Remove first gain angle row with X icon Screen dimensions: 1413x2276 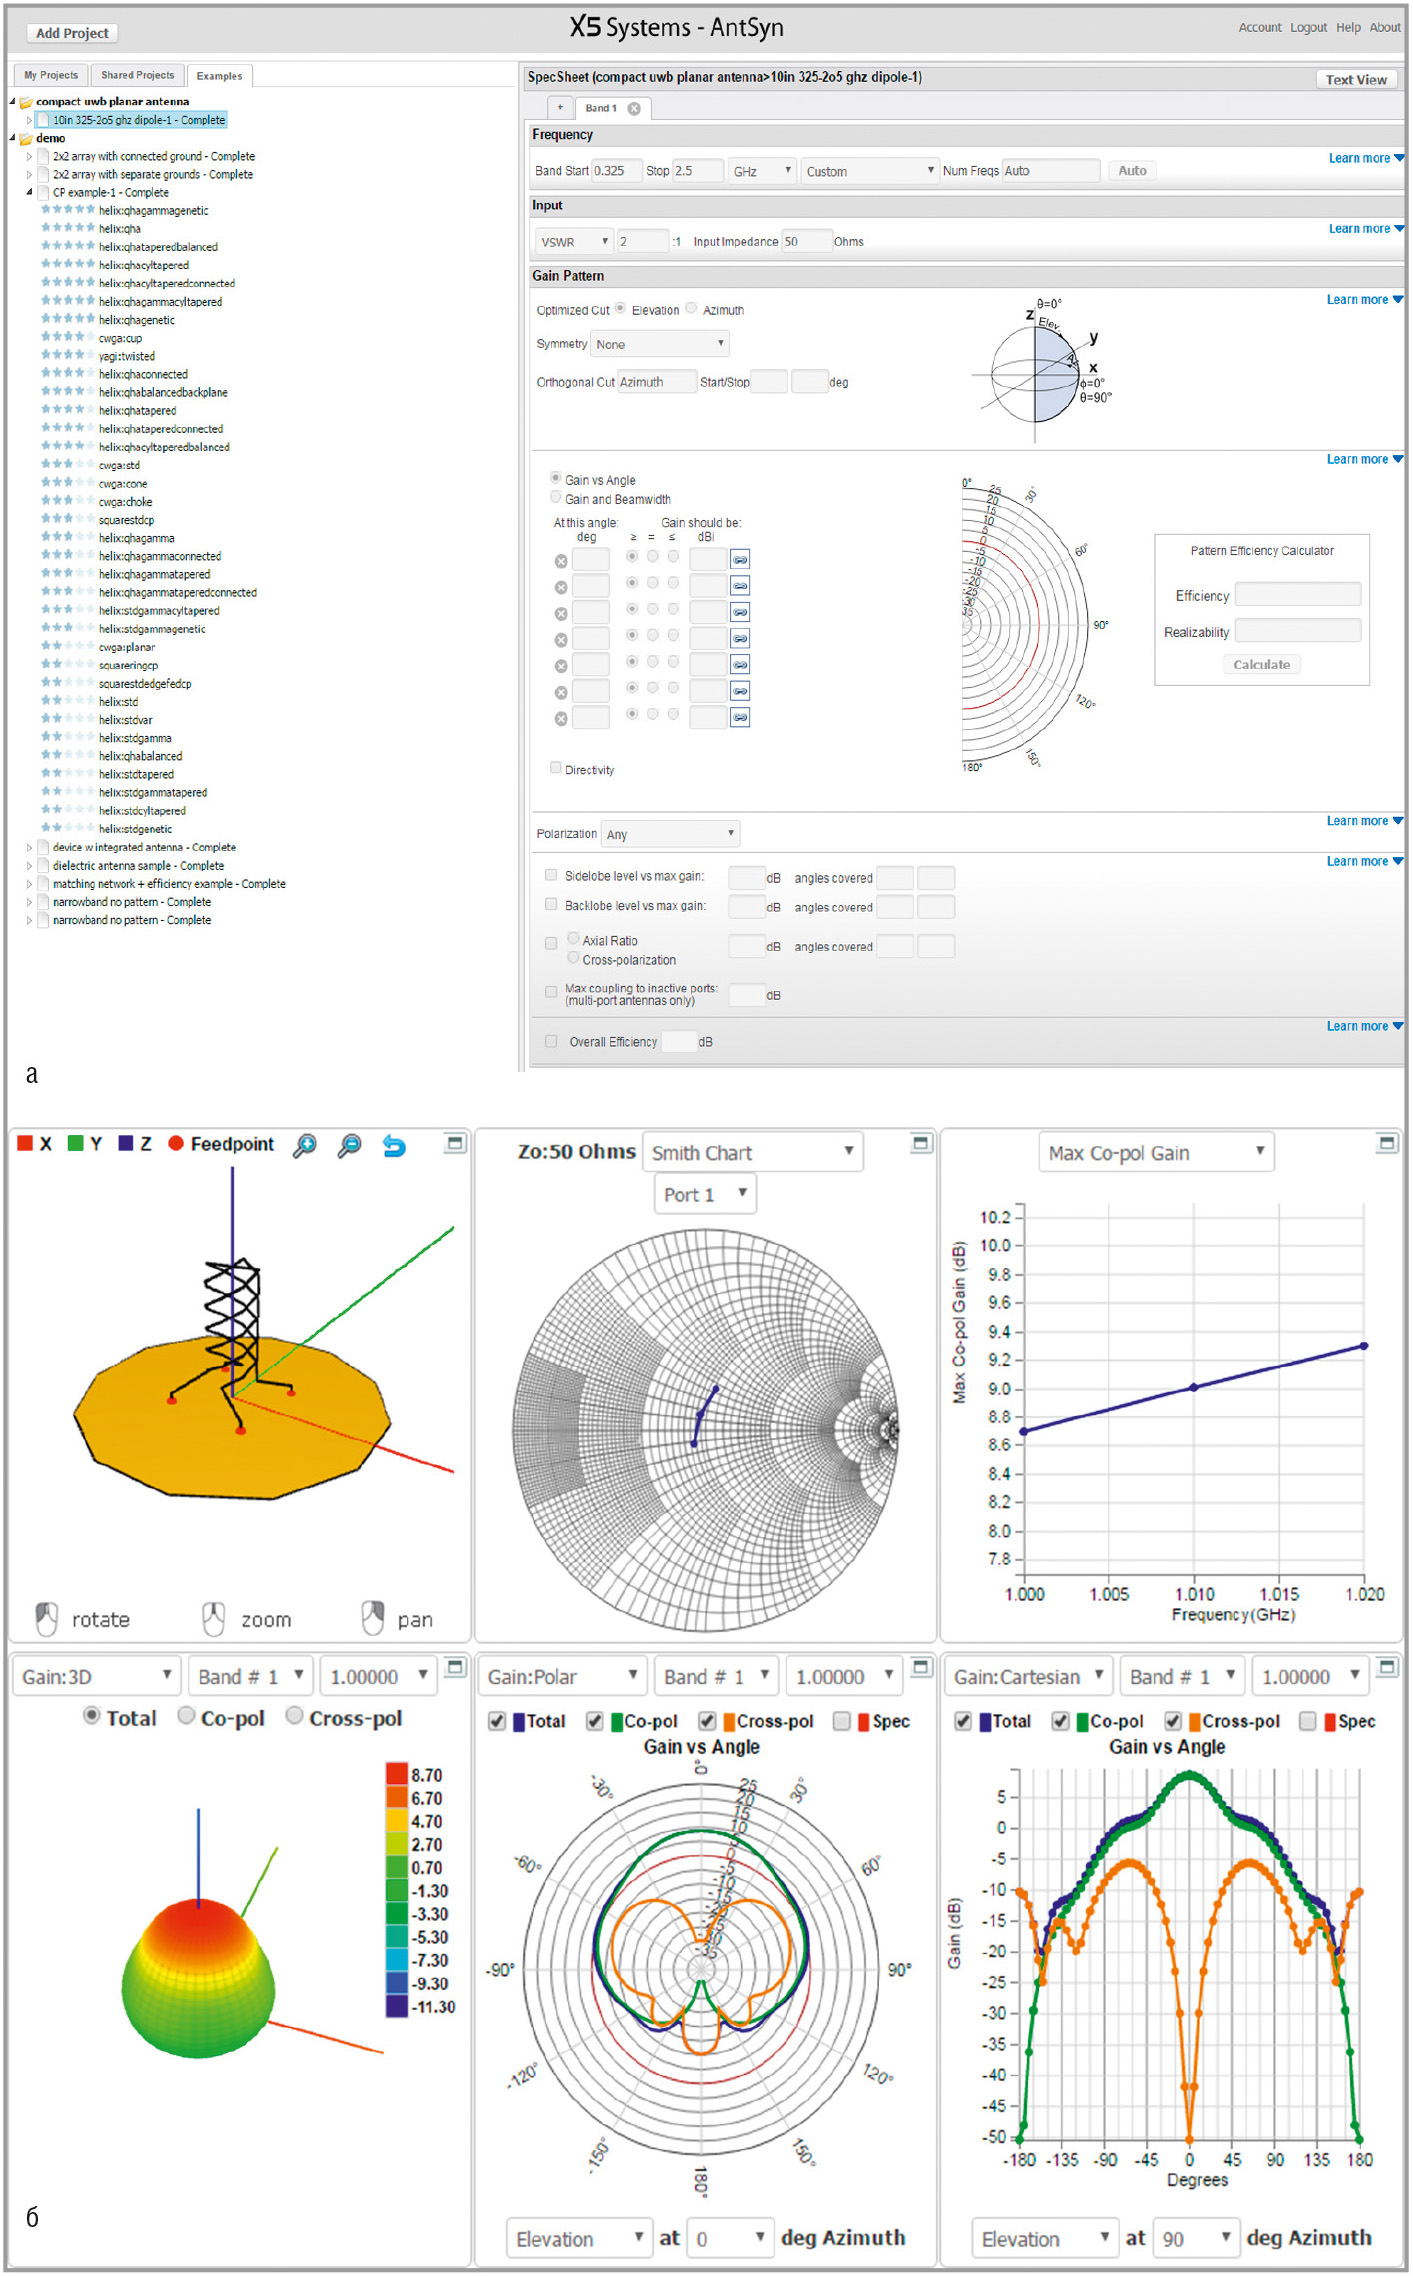coord(561,561)
